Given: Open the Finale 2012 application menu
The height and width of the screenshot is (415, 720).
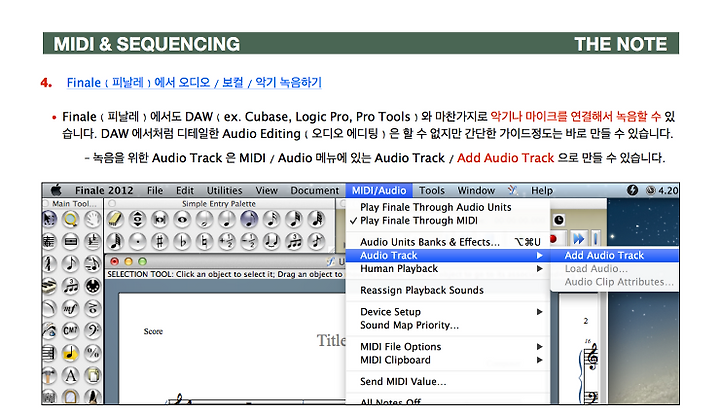Looking at the screenshot, I should [104, 191].
